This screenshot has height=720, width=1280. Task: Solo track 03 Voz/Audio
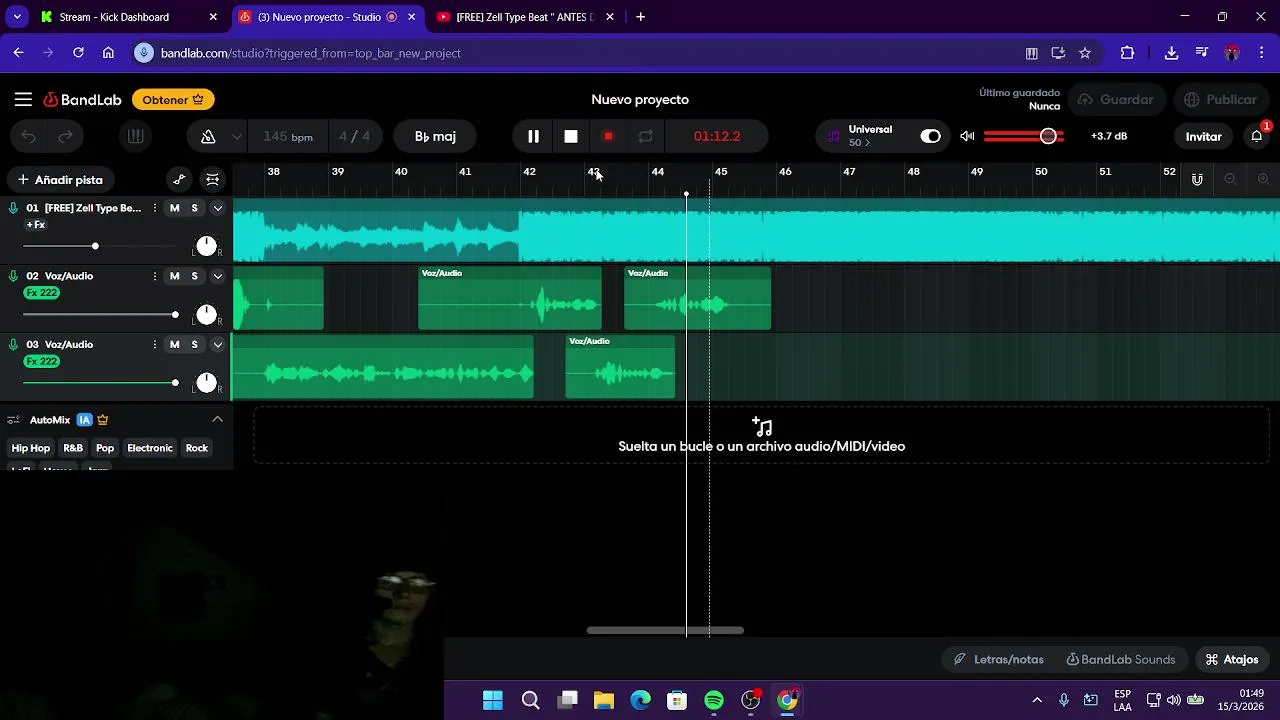click(195, 344)
